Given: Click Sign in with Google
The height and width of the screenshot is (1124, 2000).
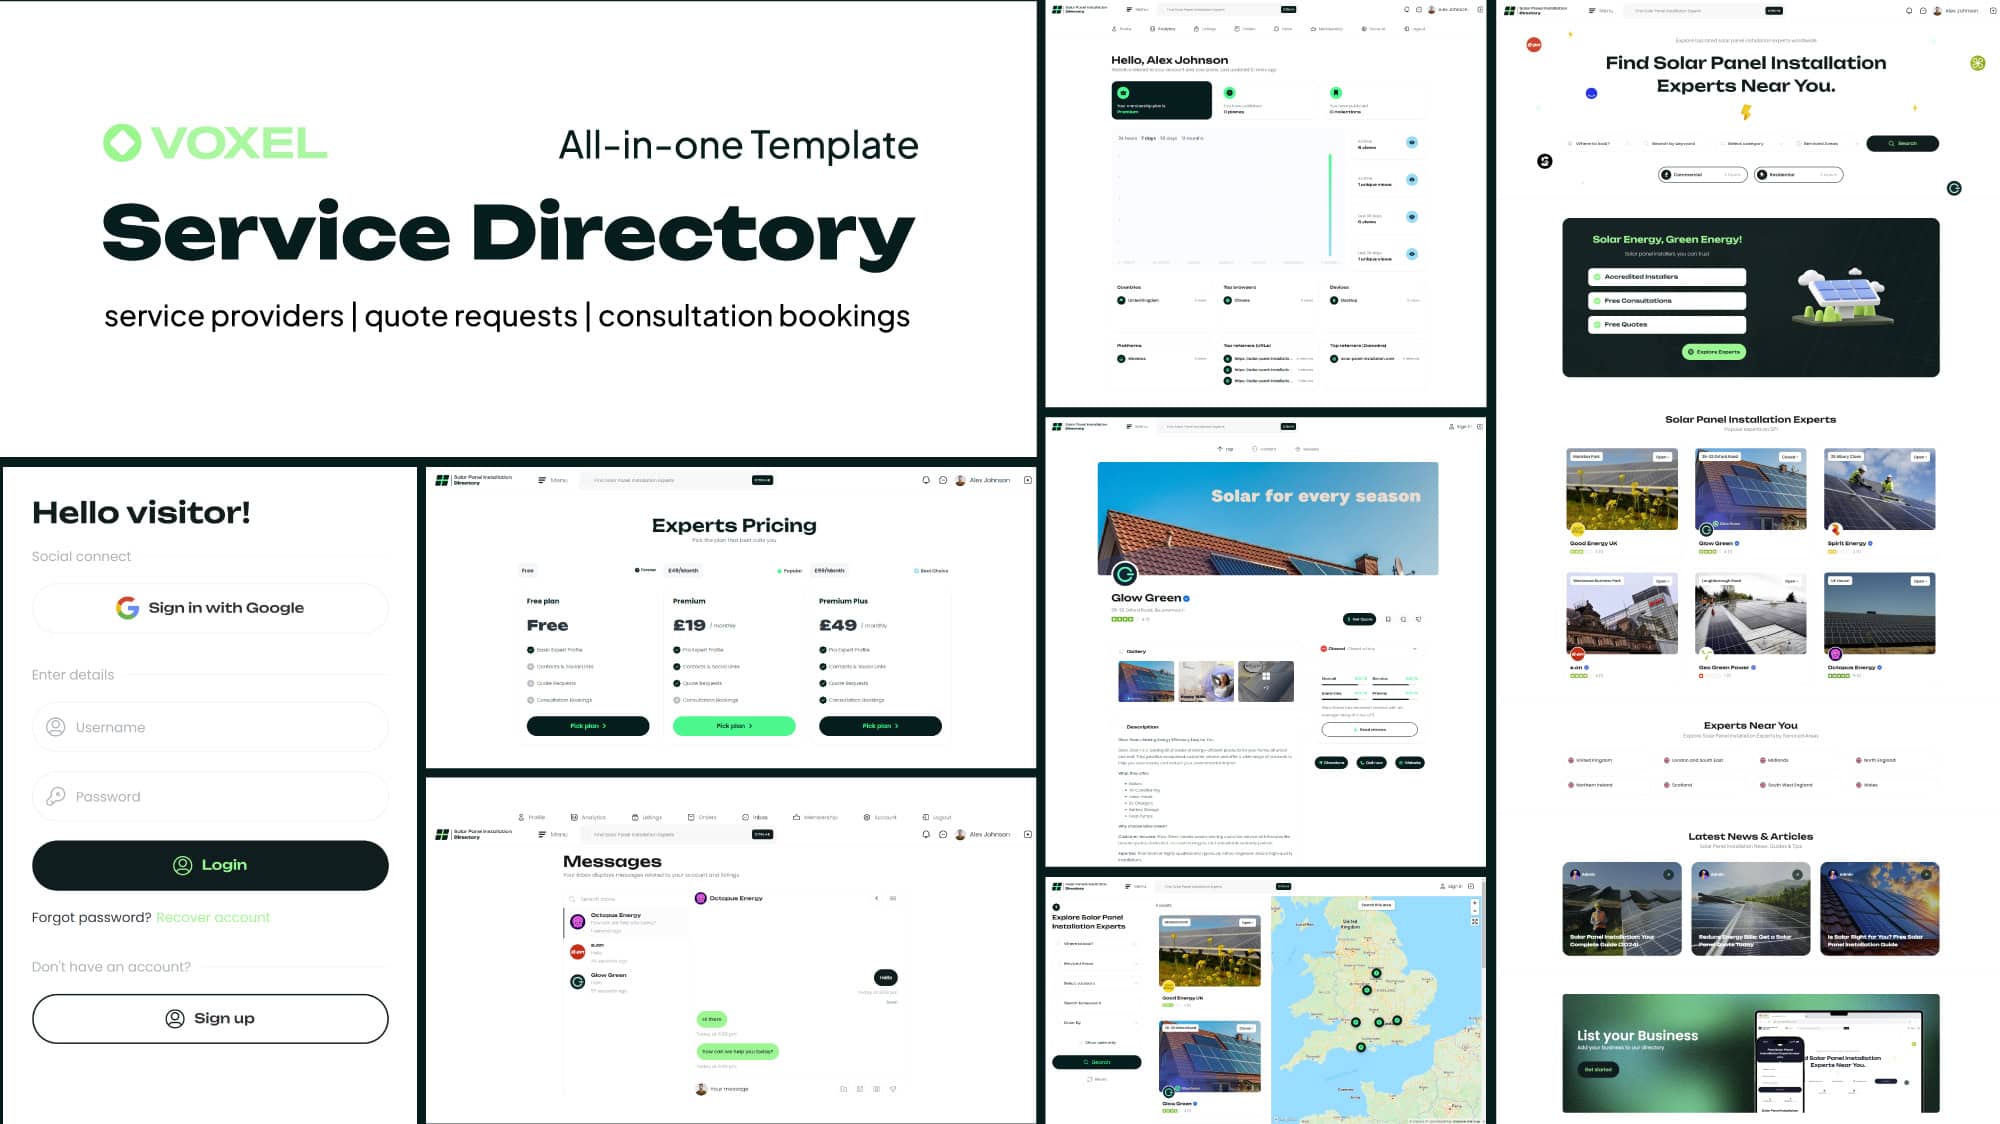Looking at the screenshot, I should click(209, 607).
